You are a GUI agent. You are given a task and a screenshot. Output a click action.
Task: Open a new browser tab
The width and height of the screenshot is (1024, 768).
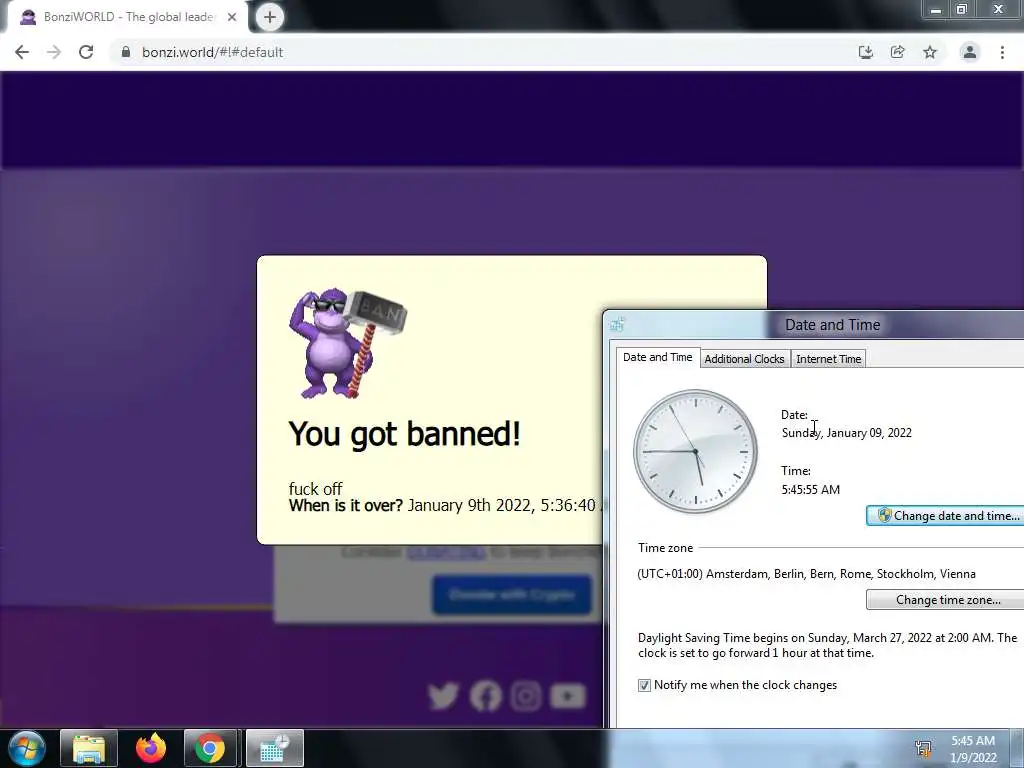270,17
